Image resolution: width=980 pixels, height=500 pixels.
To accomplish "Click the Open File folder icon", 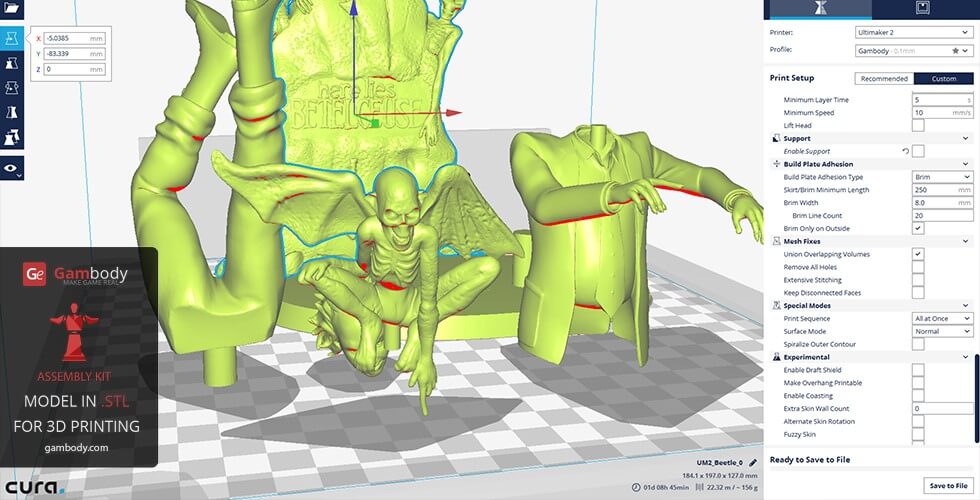I will pos(12,8).
